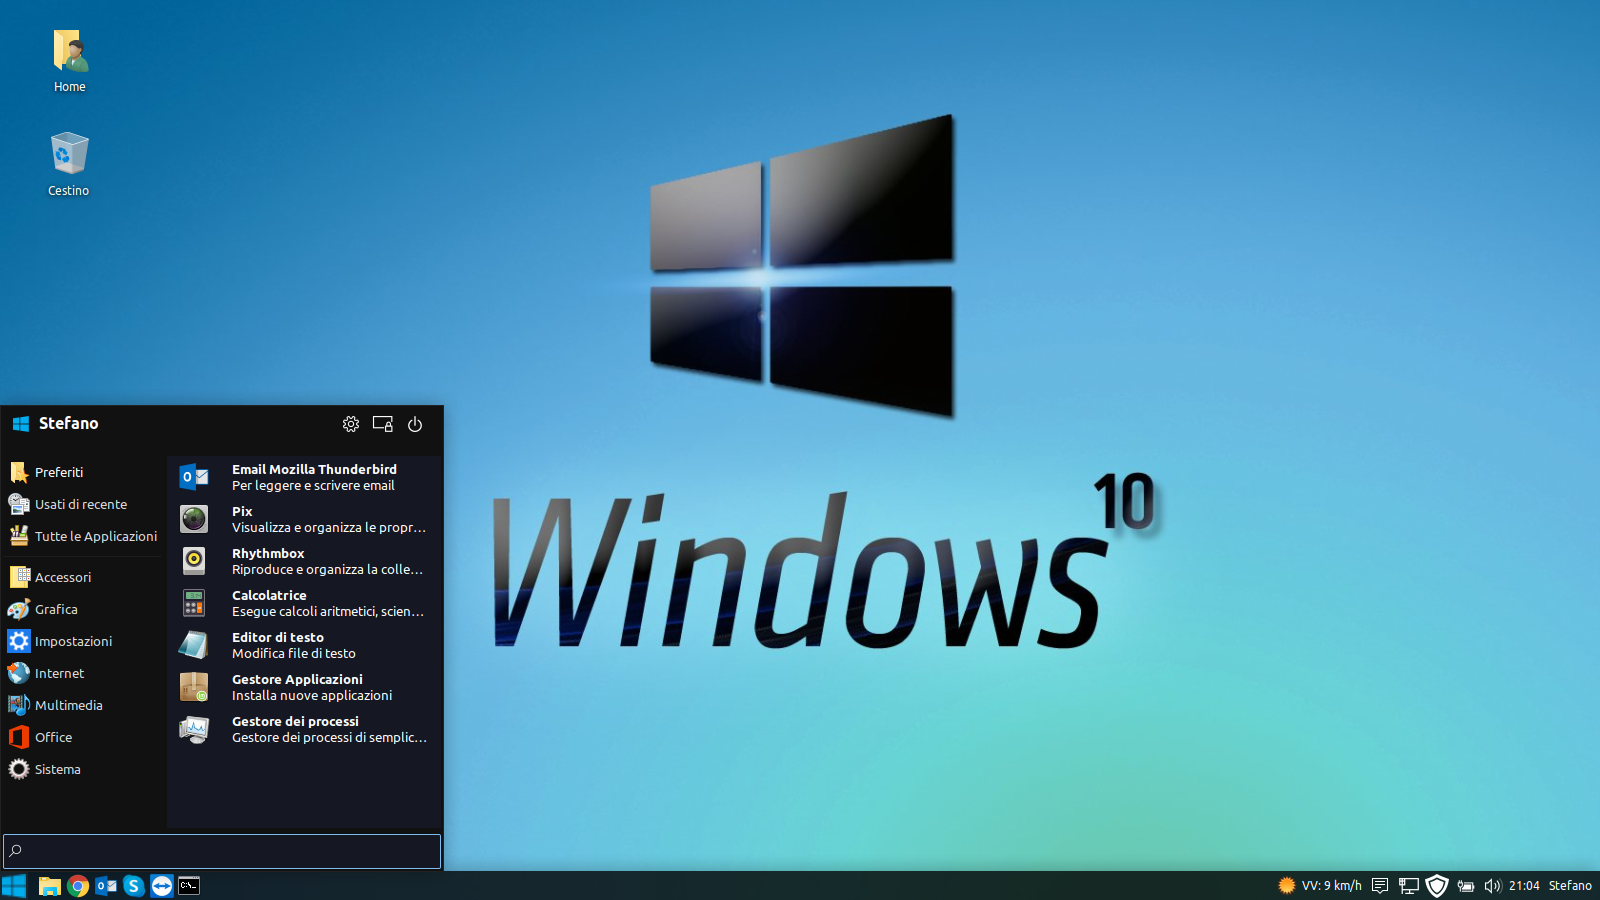
Task: Launch Email Mozilla Thunderbird from favorites
Action: [304, 477]
